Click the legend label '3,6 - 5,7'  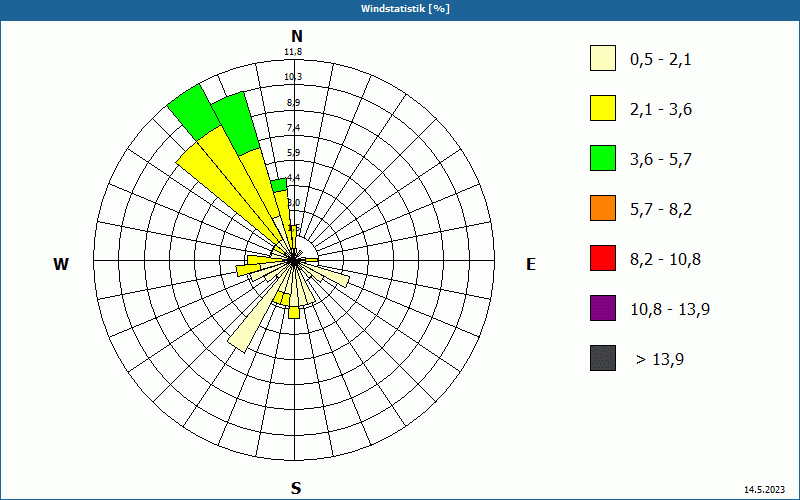click(661, 160)
